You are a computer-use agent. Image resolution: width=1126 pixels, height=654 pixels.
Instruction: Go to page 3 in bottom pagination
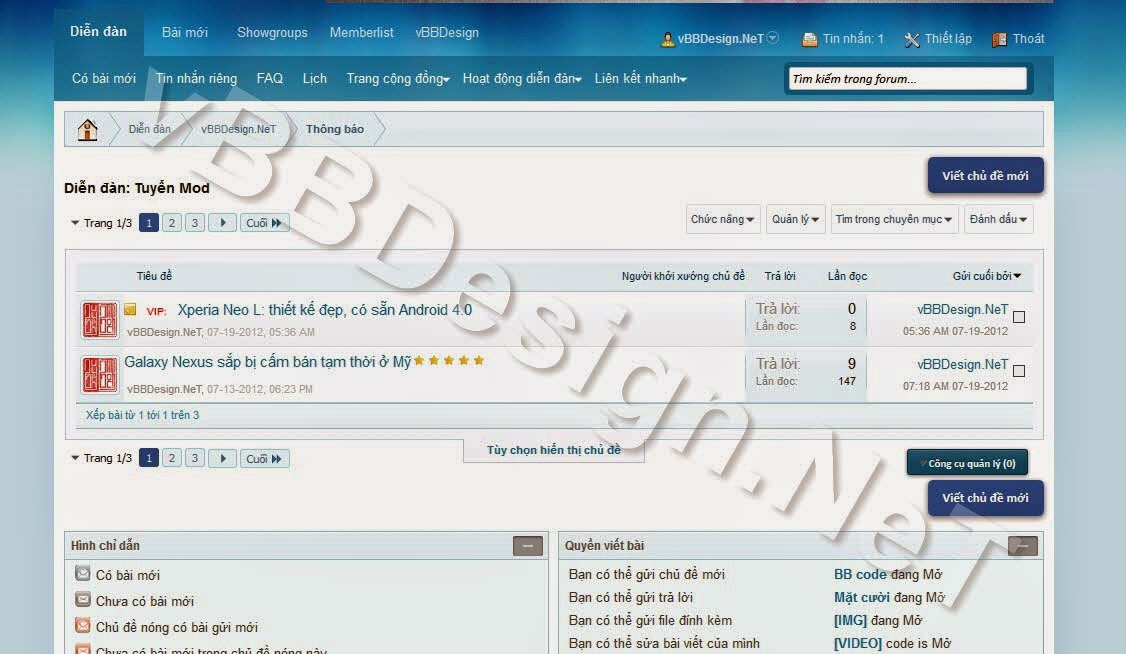195,458
